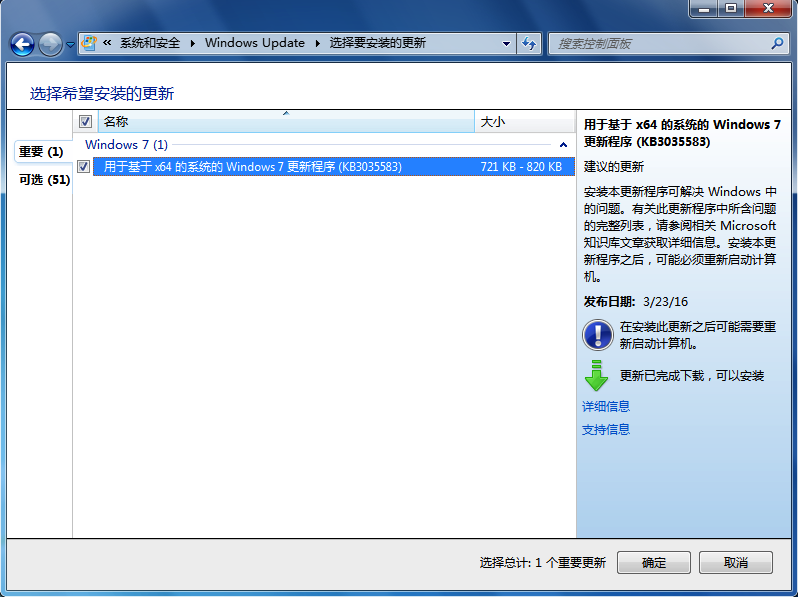This screenshot has height=597, width=798.
Task: Select the KB3035583 update row name
Action: [x=252, y=166]
